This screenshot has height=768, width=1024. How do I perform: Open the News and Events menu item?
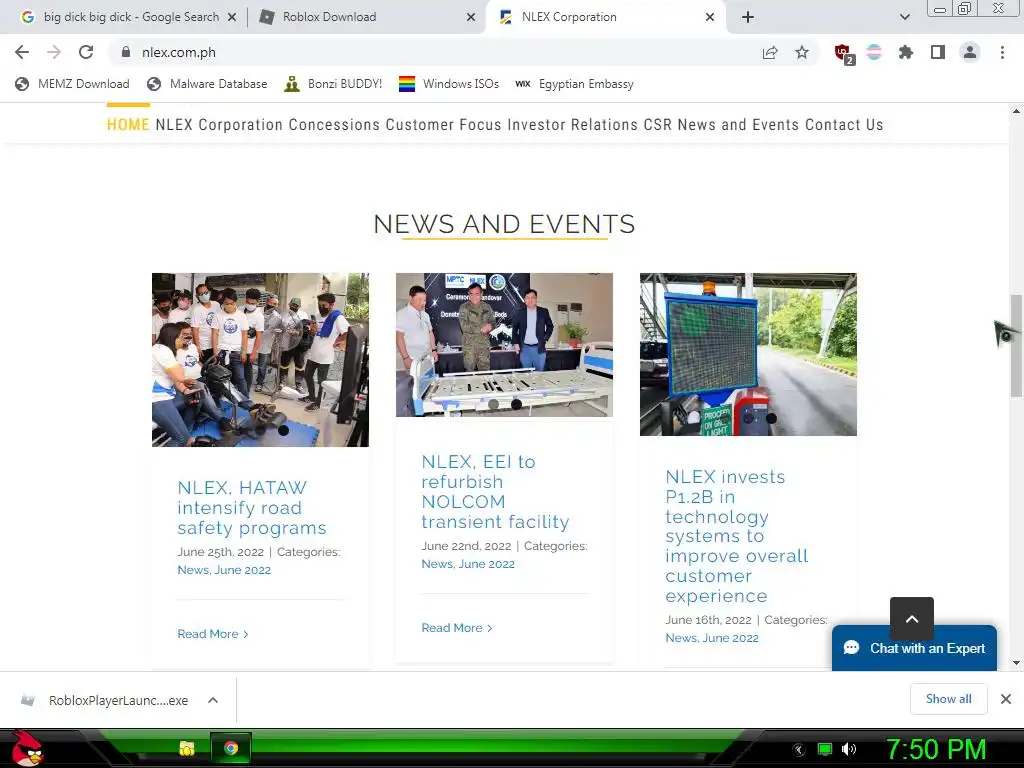[x=738, y=124]
